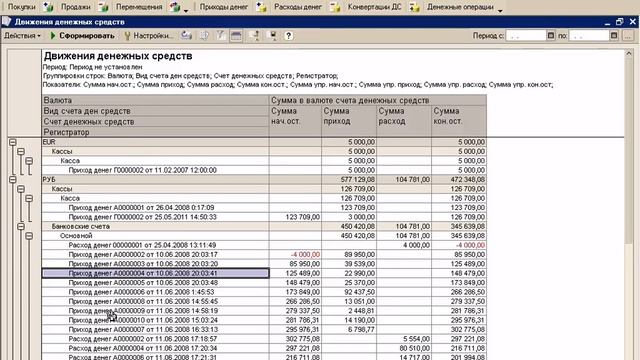
Task: Collapse the Кассы group under EUR
Action: 21,151
